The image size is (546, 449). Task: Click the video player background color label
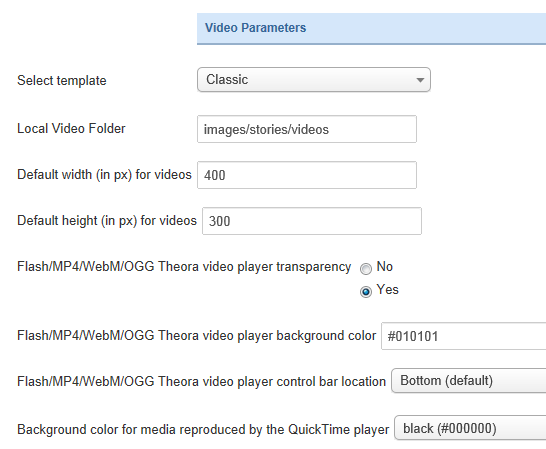(196, 335)
